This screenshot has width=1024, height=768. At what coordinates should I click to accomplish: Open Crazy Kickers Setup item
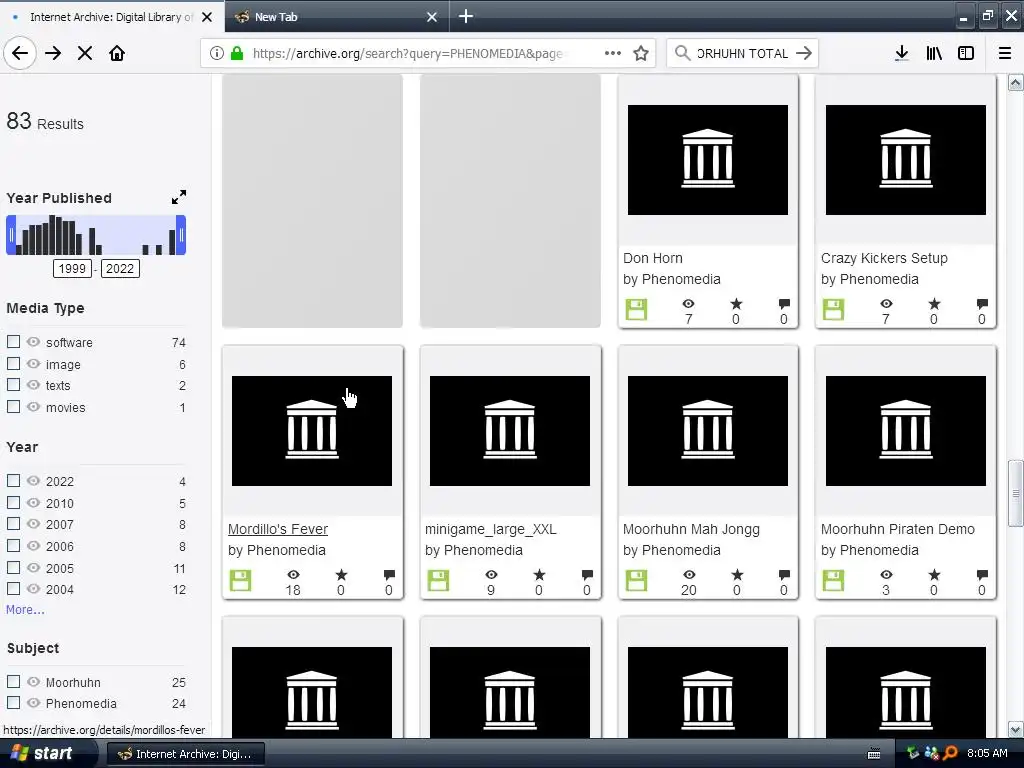tap(884, 258)
